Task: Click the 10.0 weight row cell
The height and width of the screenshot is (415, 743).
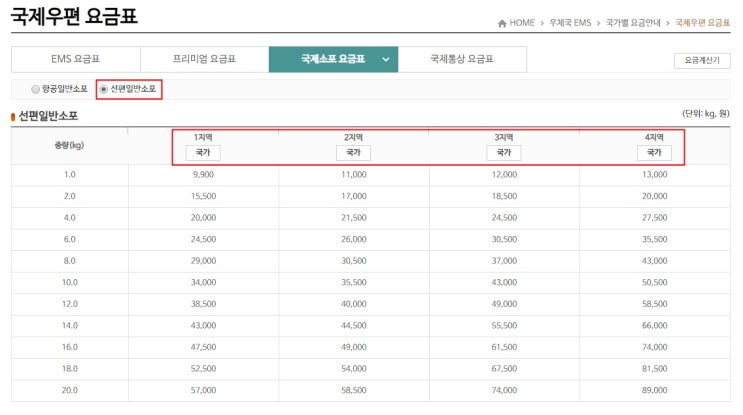Action: pyautogui.click(x=70, y=282)
